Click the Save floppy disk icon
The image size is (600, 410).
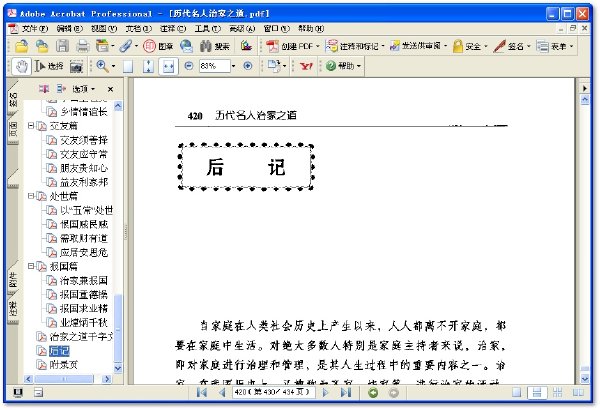coord(62,46)
